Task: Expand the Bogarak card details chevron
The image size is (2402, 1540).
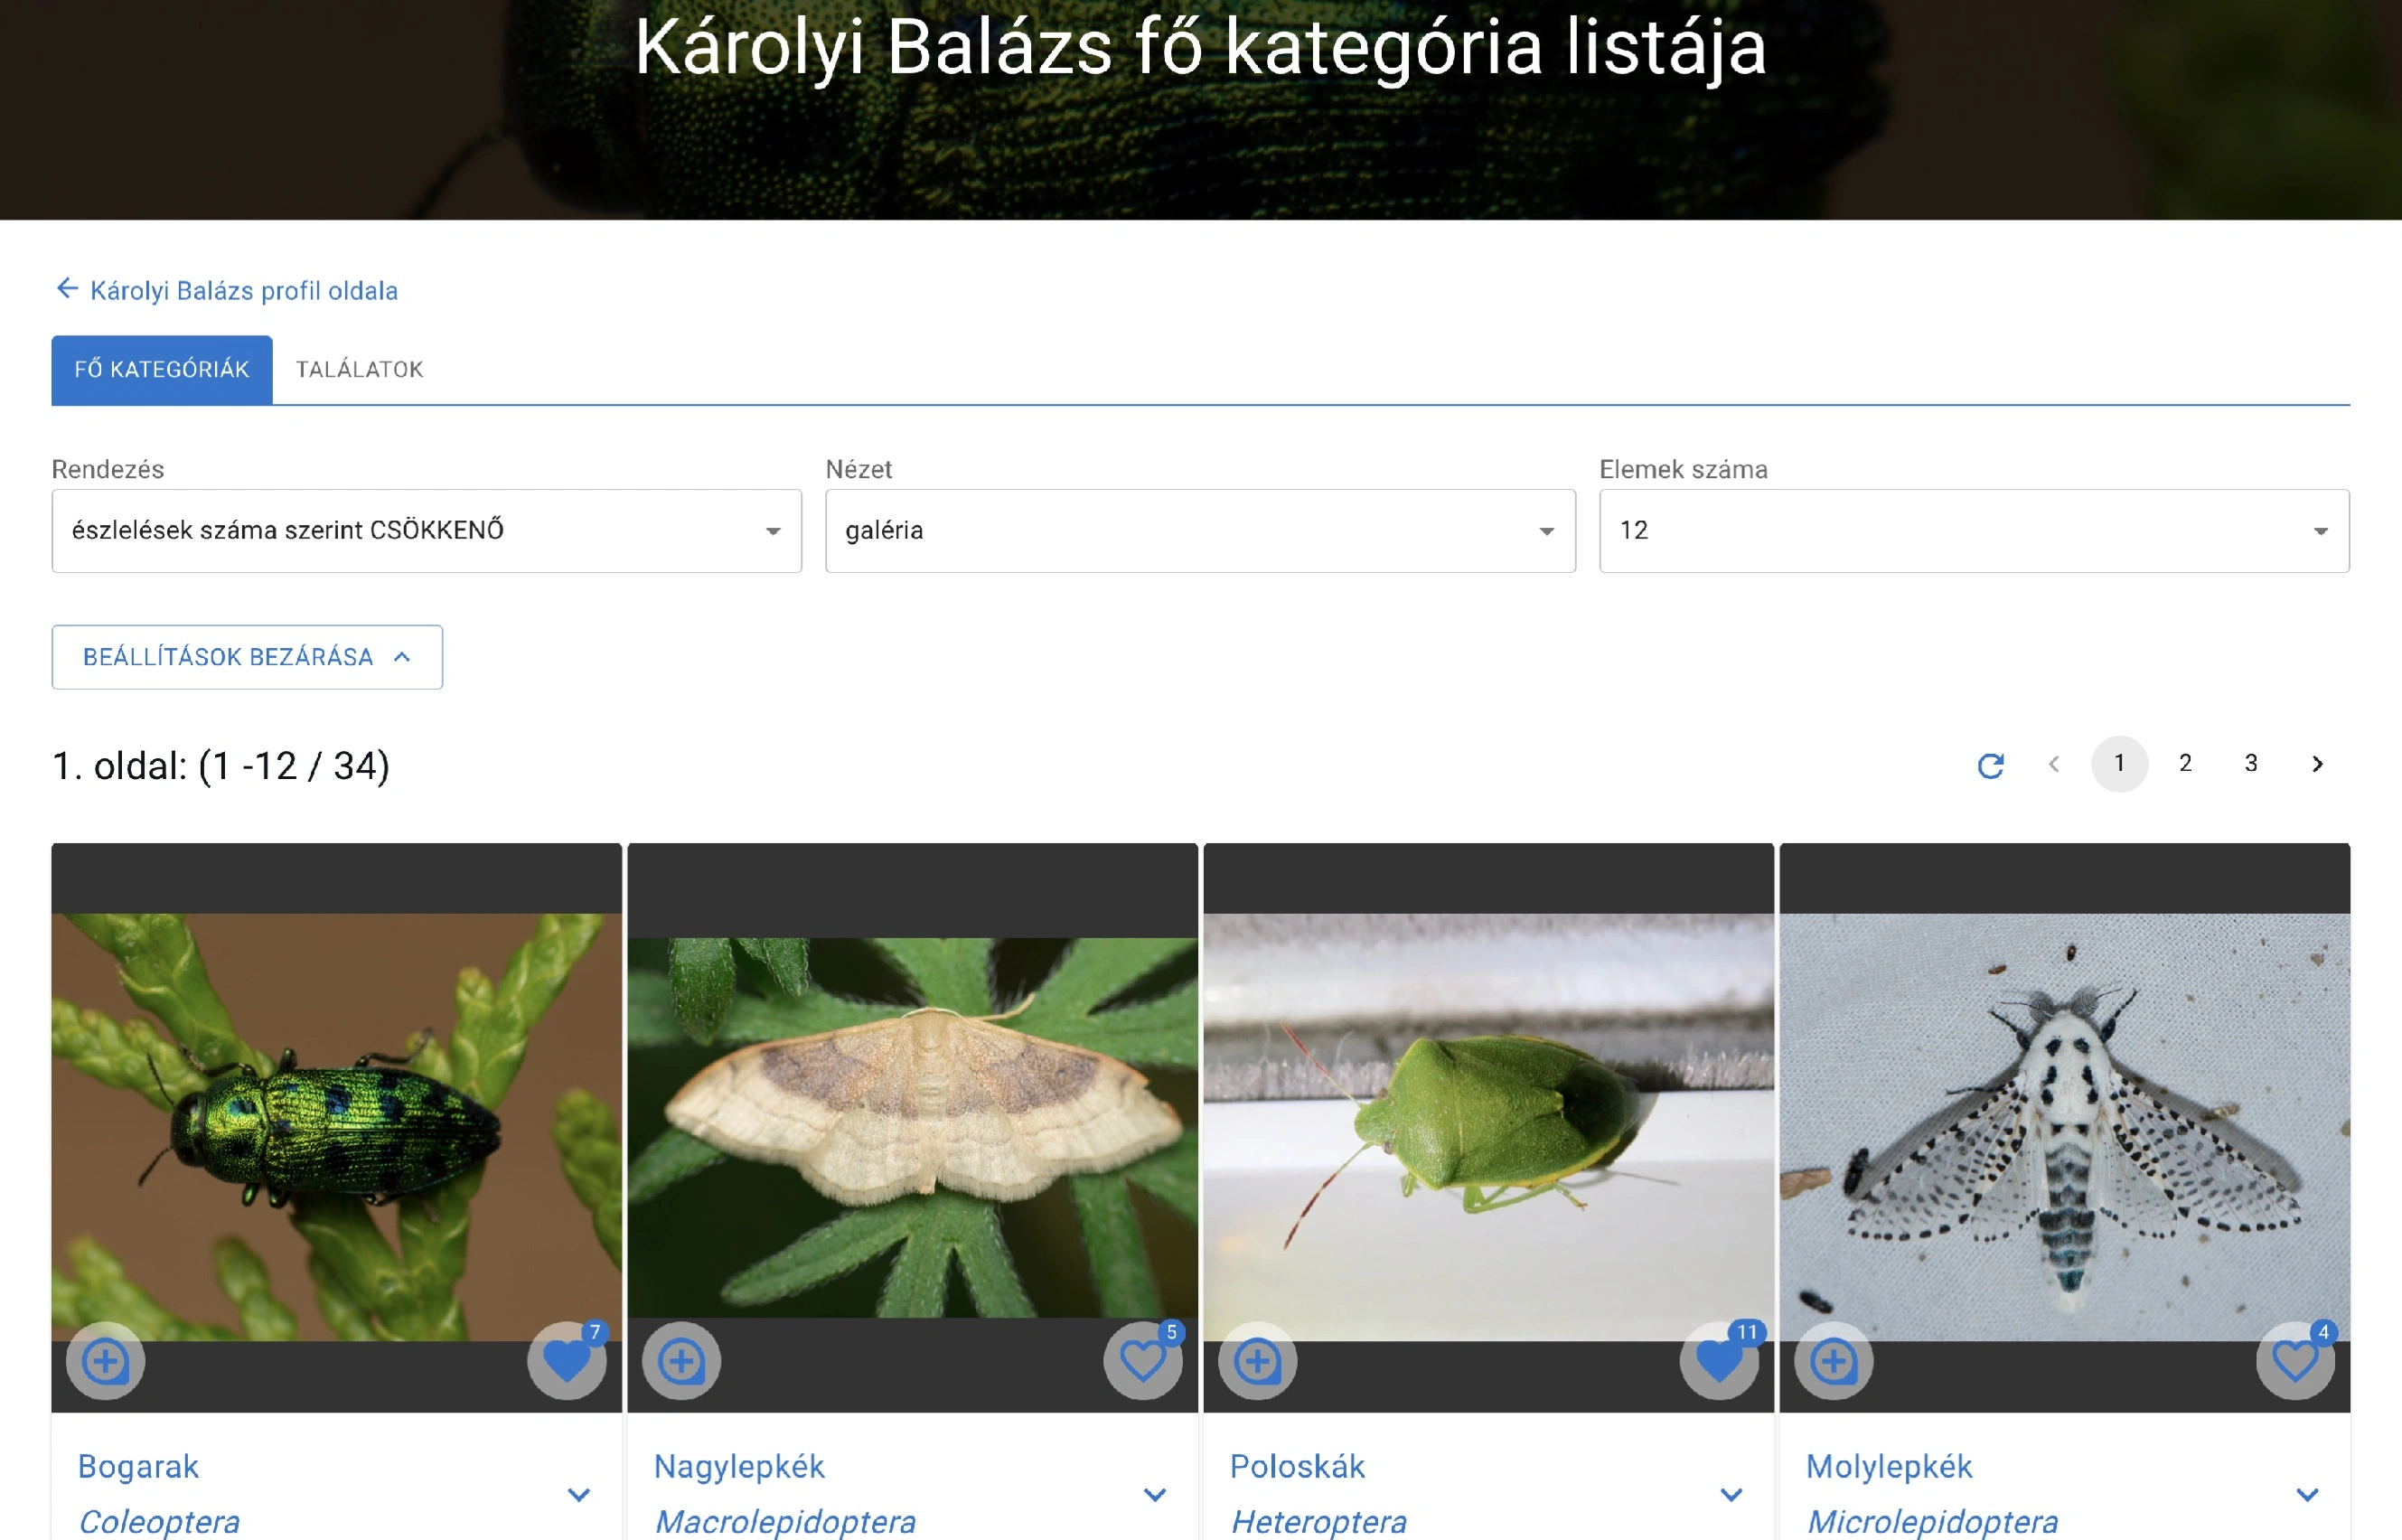Action: (x=578, y=1495)
